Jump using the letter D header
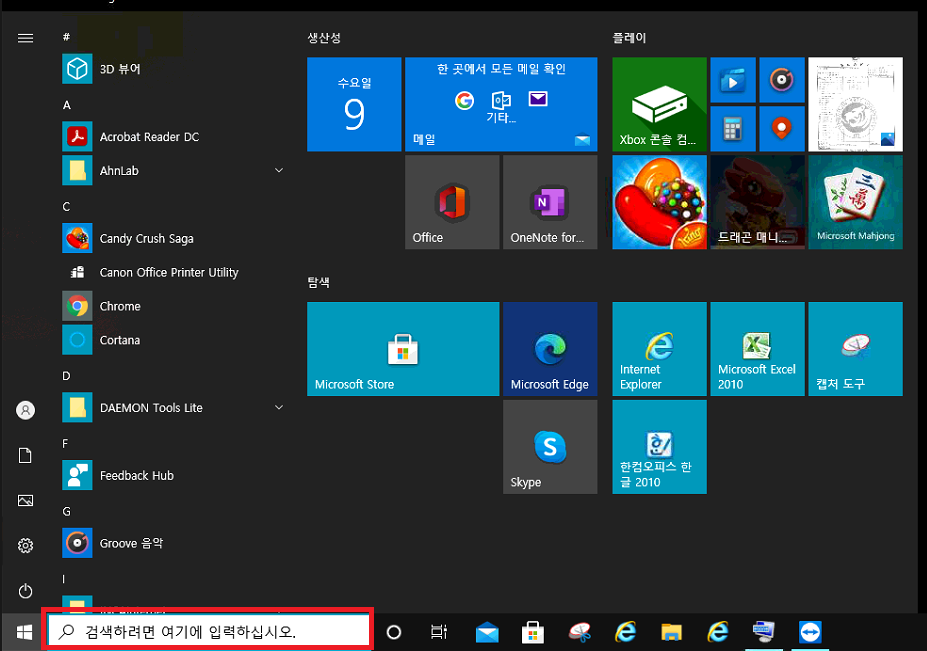 point(66,376)
